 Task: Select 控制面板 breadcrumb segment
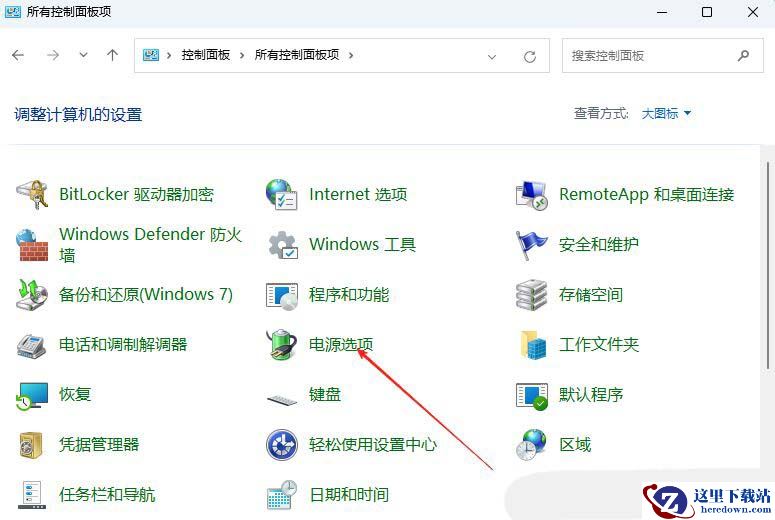[x=206, y=55]
